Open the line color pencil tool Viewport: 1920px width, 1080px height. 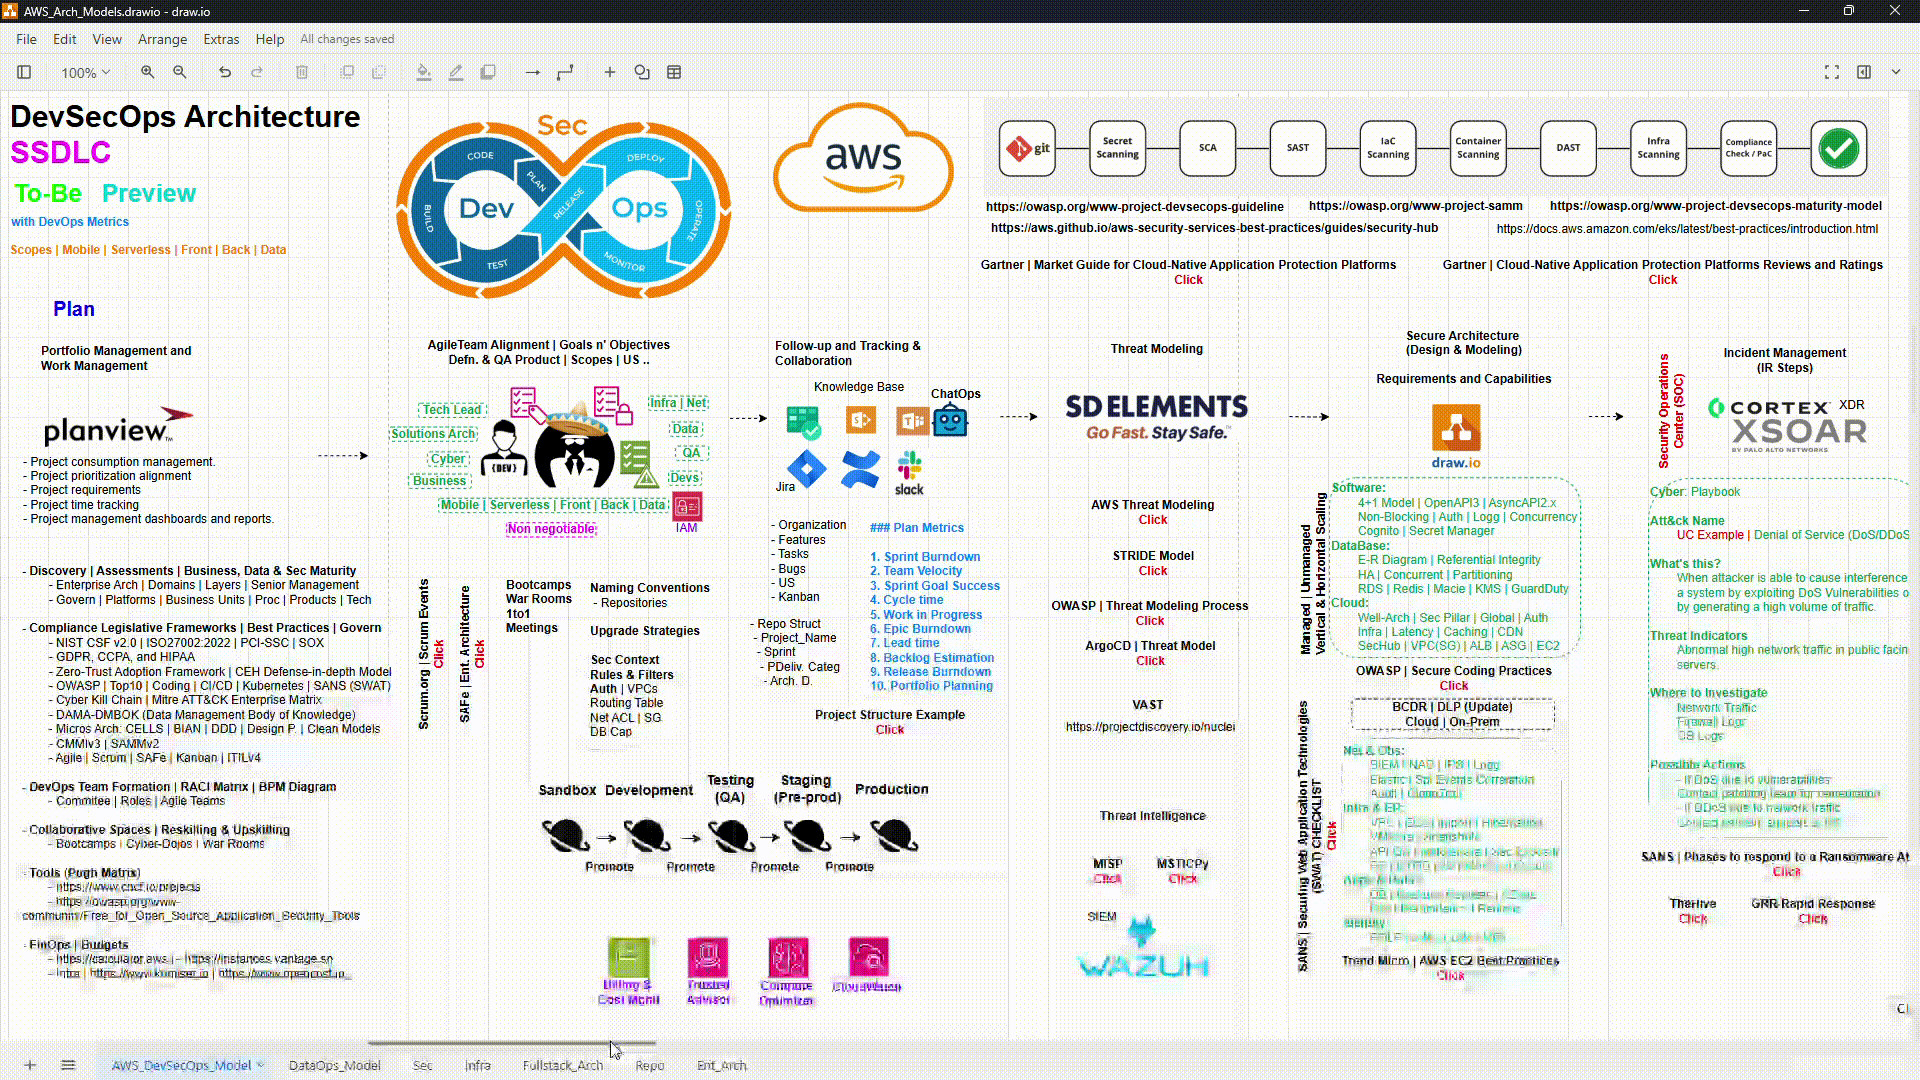(x=456, y=72)
